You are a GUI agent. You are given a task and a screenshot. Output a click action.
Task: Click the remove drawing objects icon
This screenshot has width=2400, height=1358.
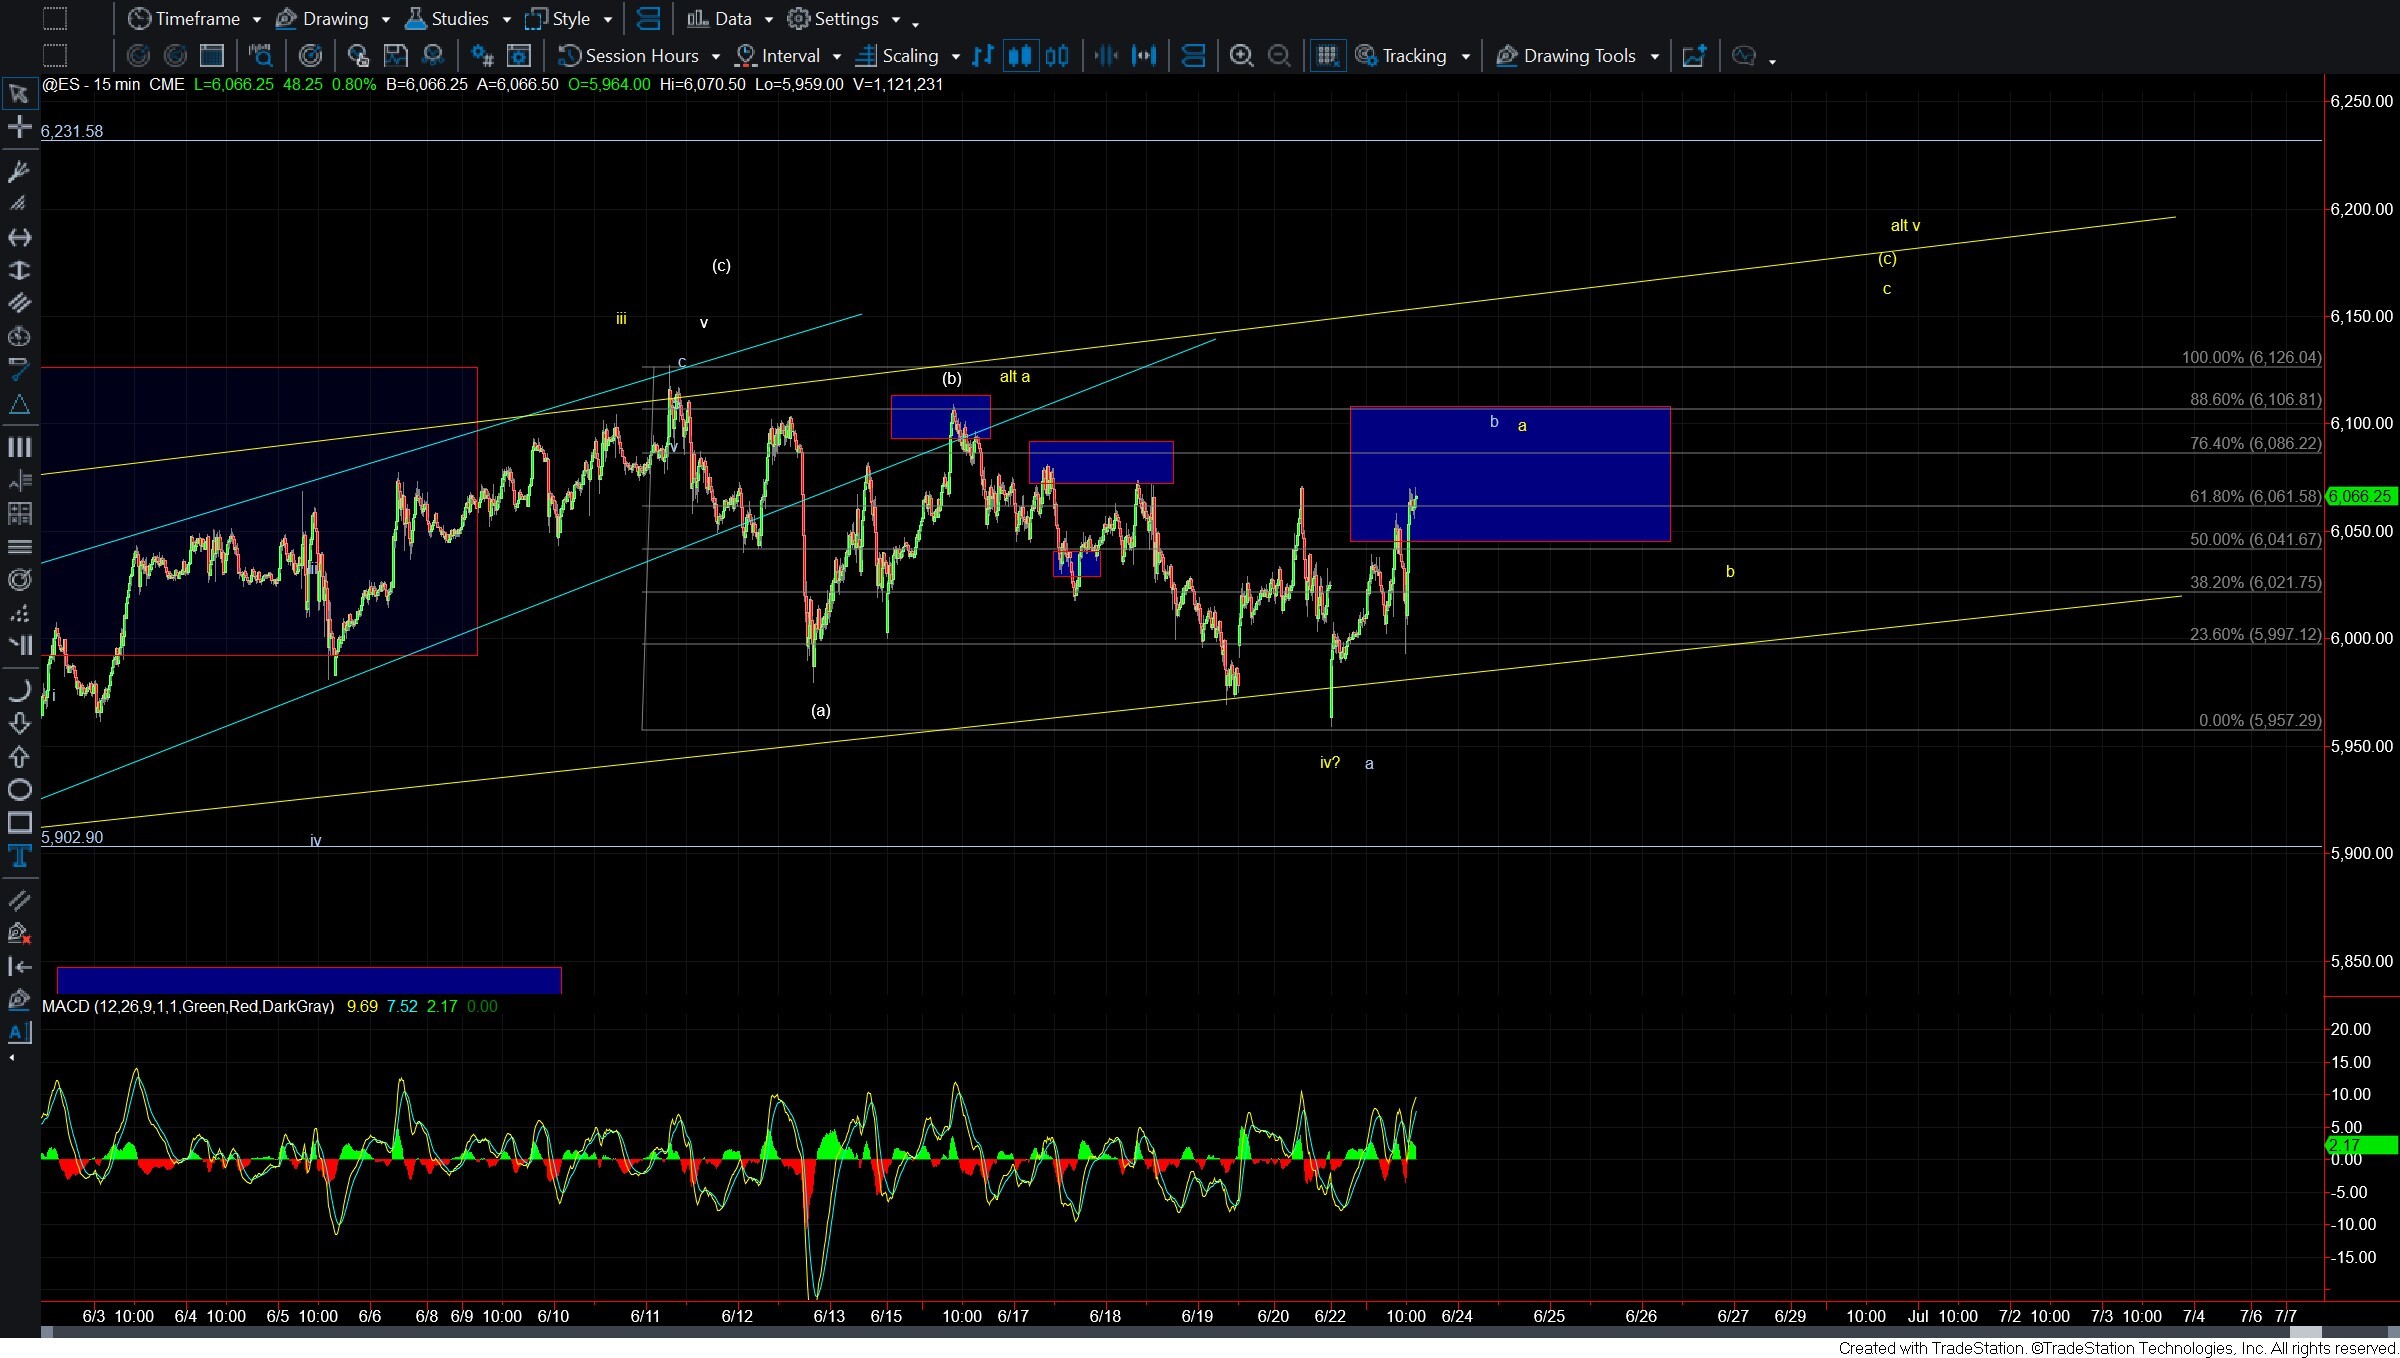click(18, 934)
